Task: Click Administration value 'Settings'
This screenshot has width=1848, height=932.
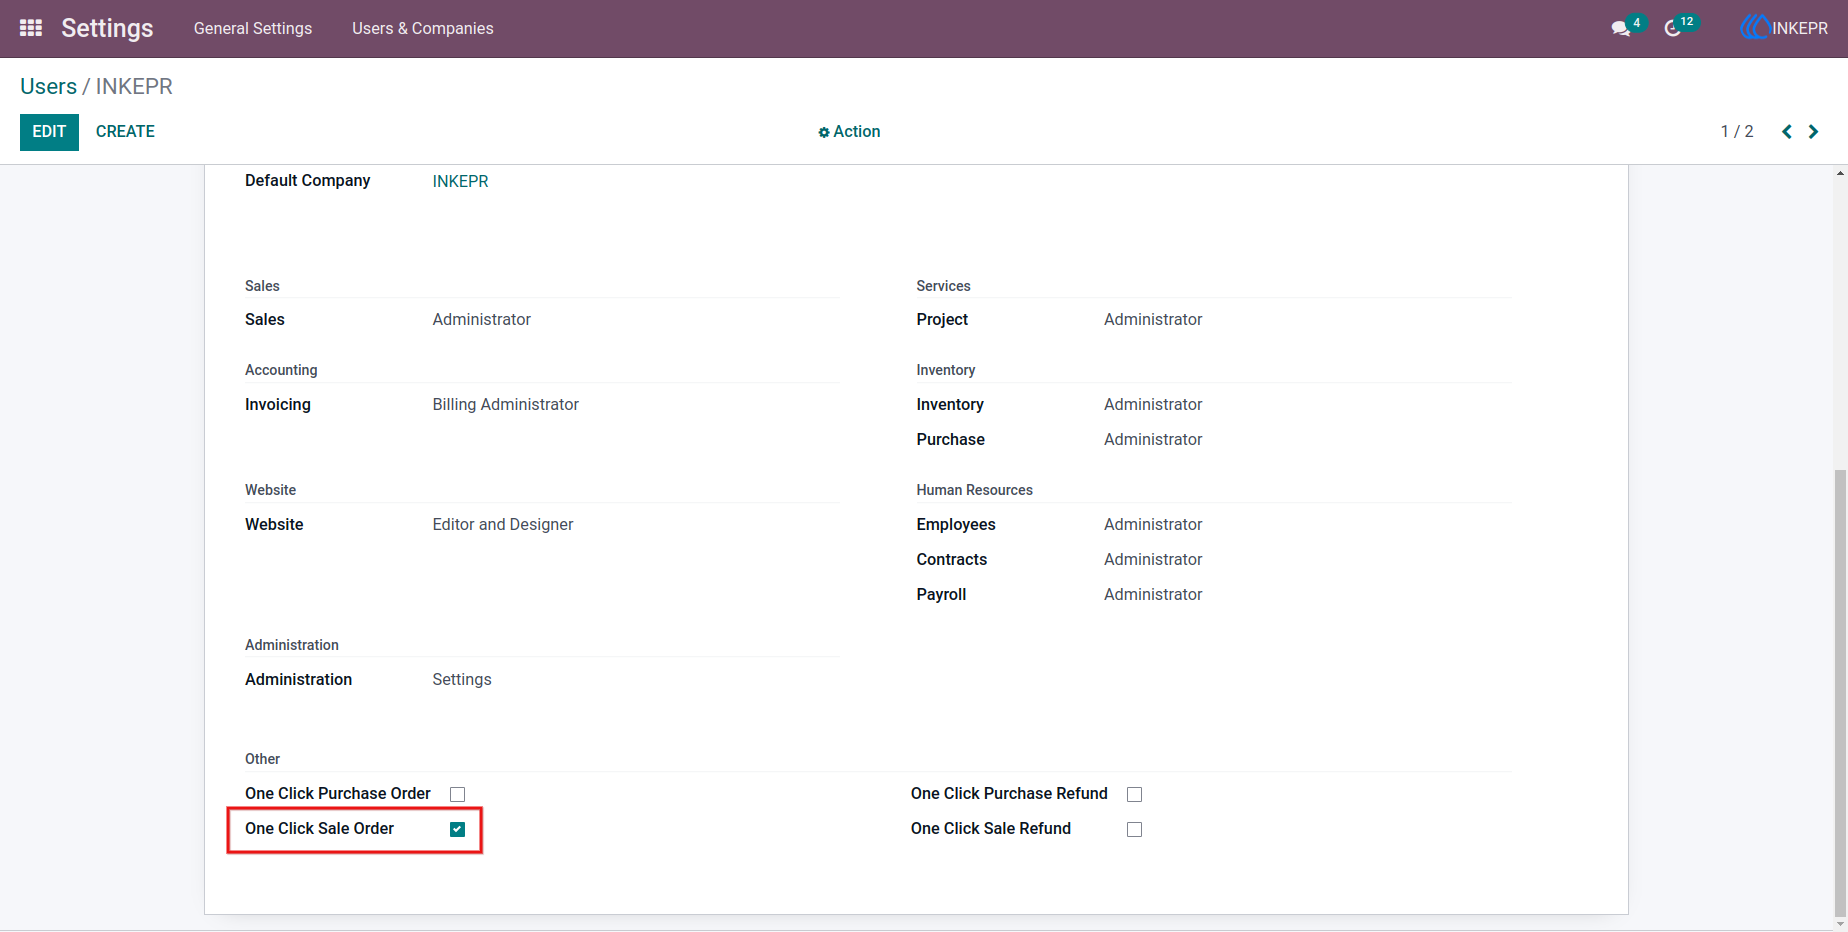Action: coord(461,680)
